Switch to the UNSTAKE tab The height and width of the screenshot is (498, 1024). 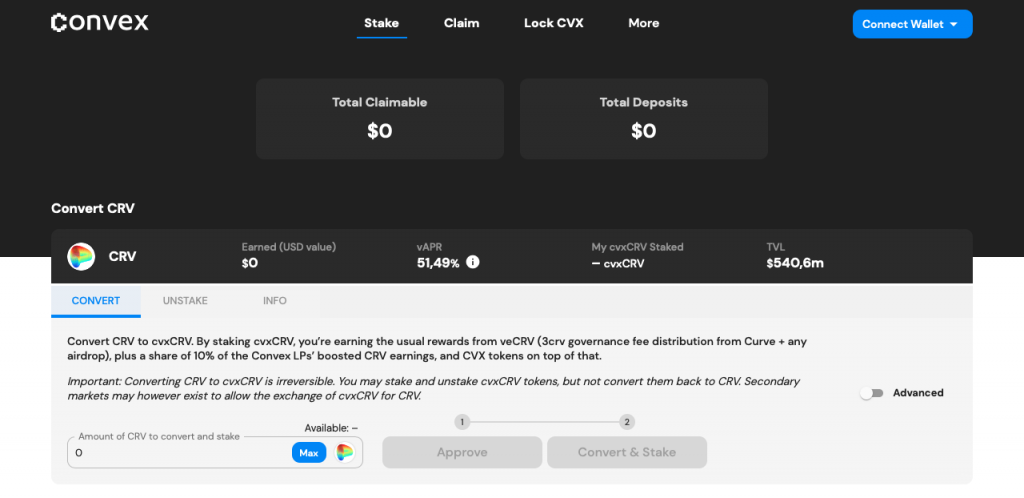tap(185, 301)
